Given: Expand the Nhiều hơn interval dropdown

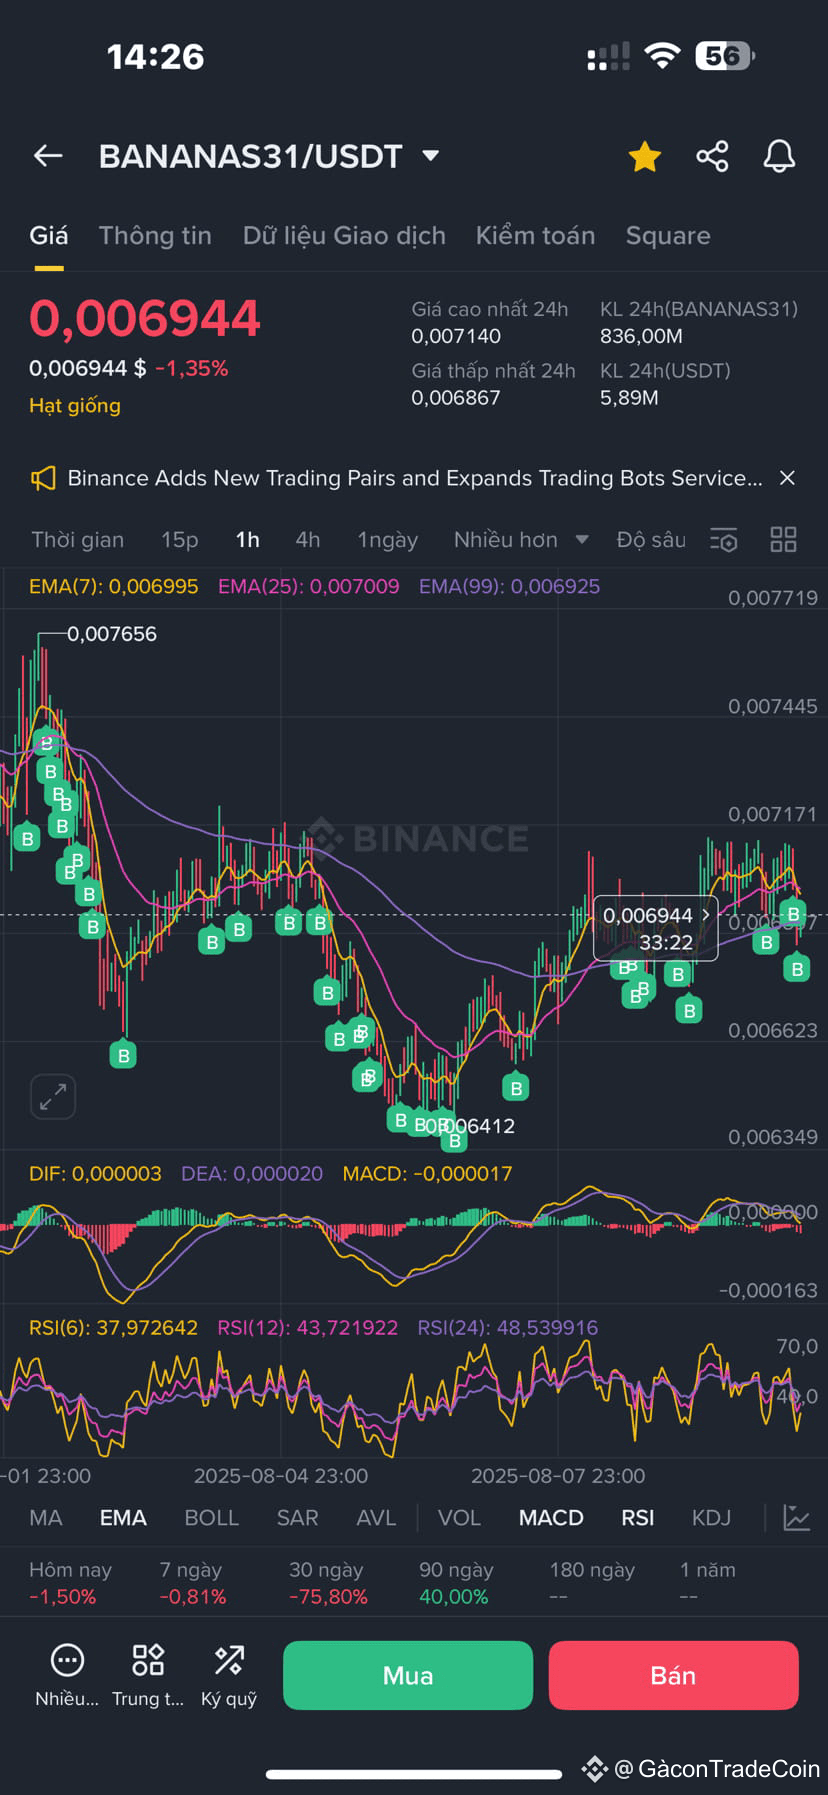Looking at the screenshot, I should point(521,540).
